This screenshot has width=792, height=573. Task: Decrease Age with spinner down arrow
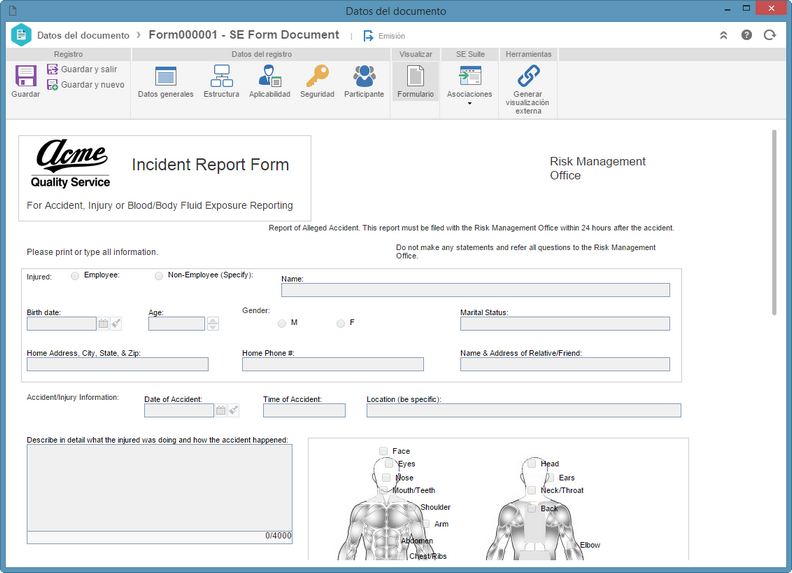(213, 327)
